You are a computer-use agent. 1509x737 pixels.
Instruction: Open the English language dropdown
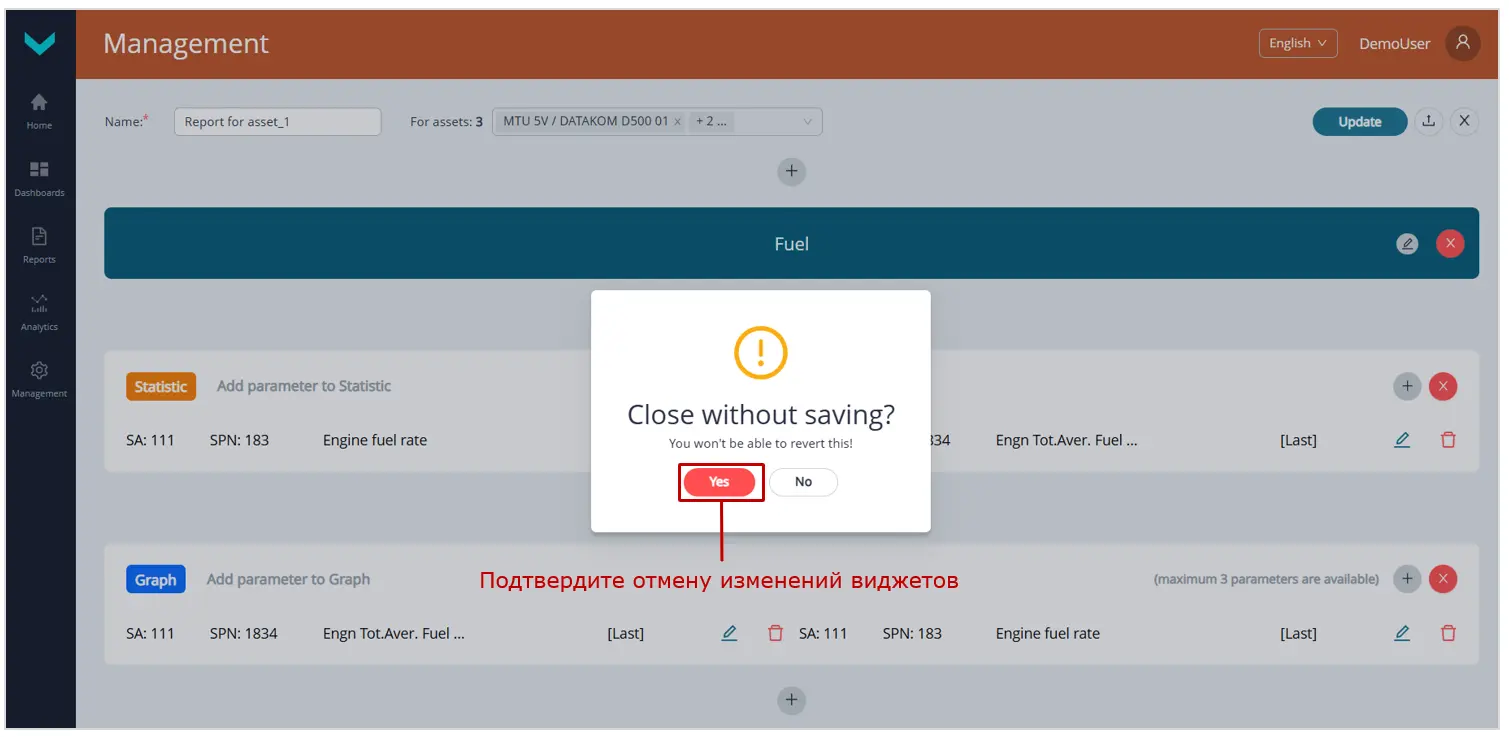[1297, 43]
